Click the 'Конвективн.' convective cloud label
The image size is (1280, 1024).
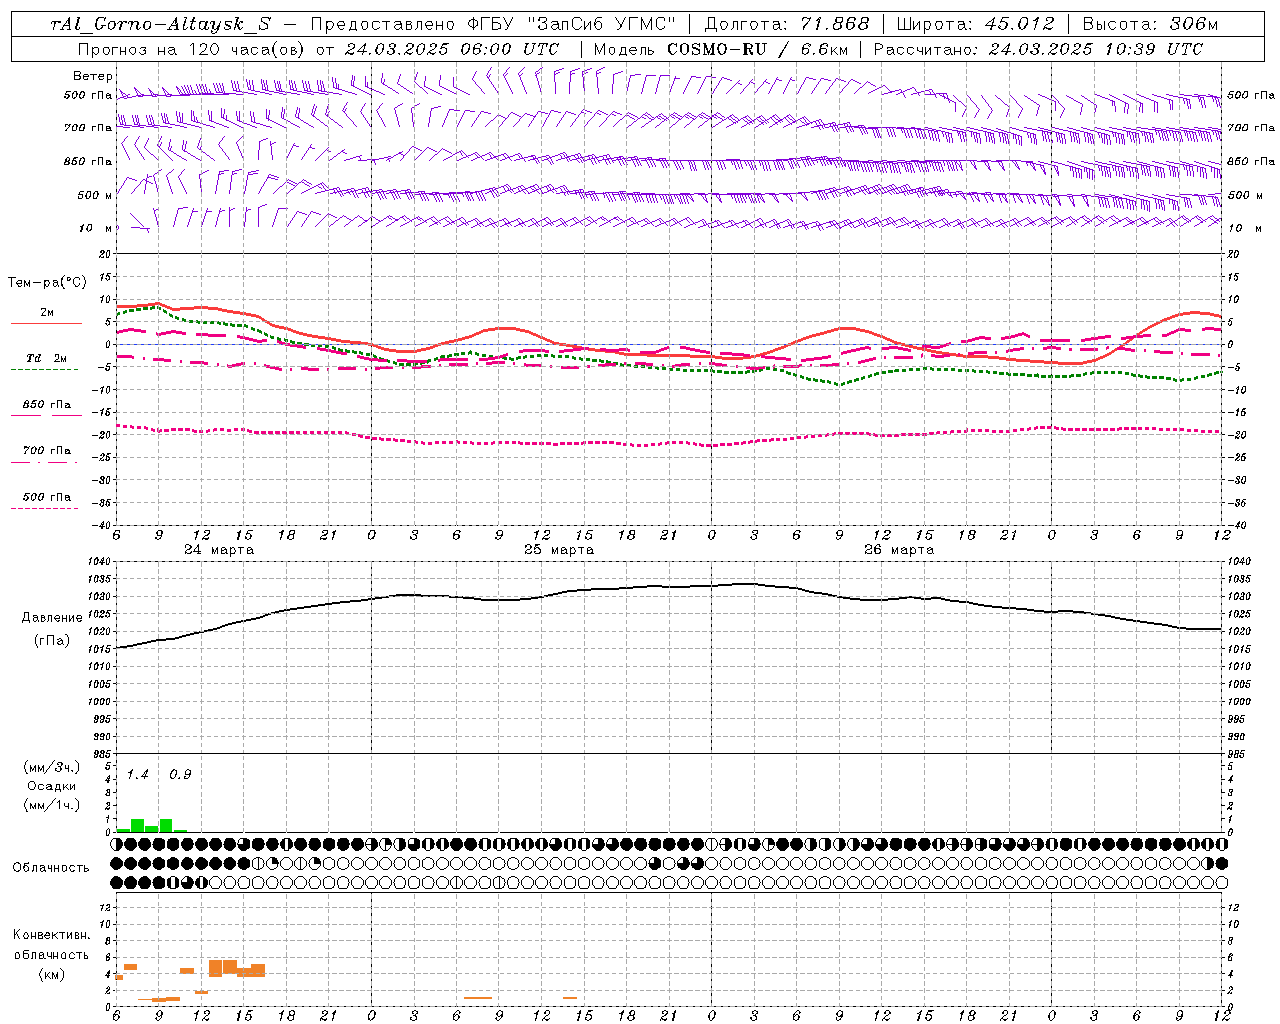(x=51, y=935)
